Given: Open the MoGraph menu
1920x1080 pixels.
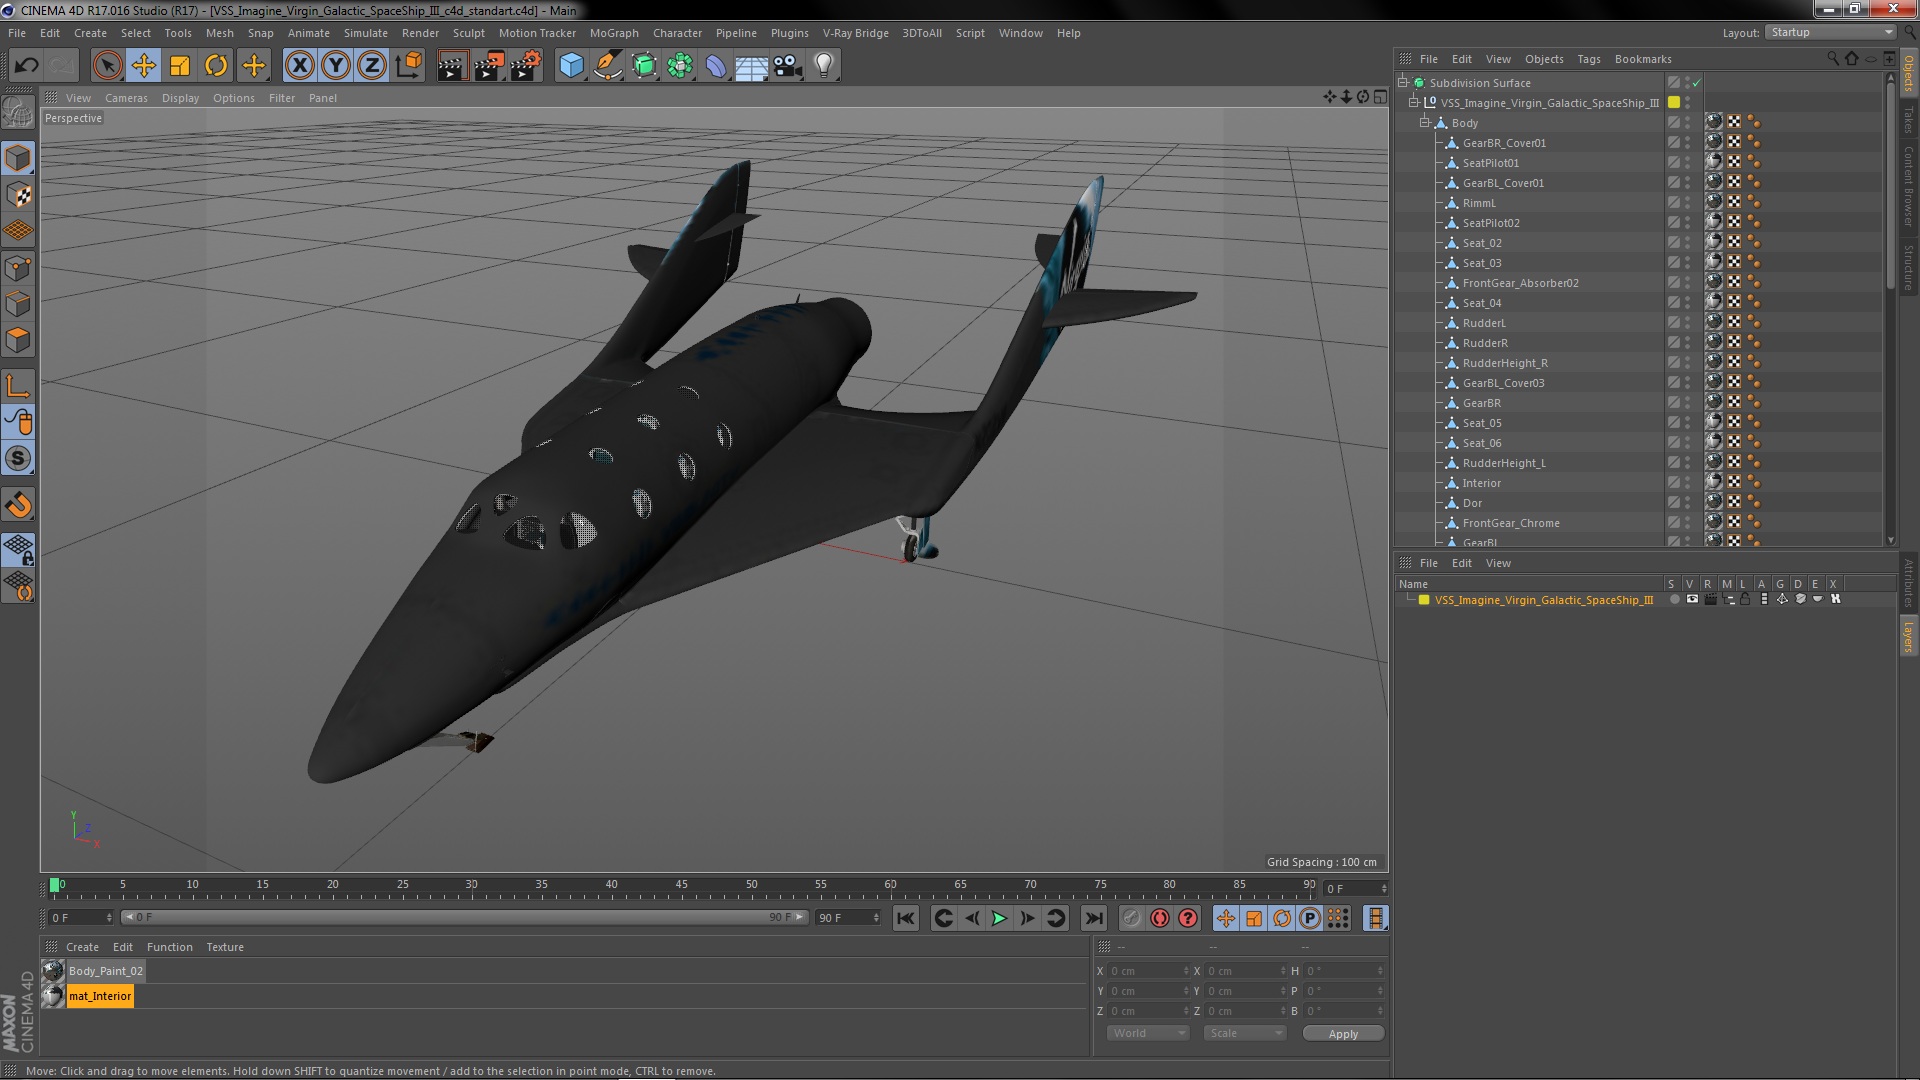Looking at the screenshot, I should click(x=613, y=33).
